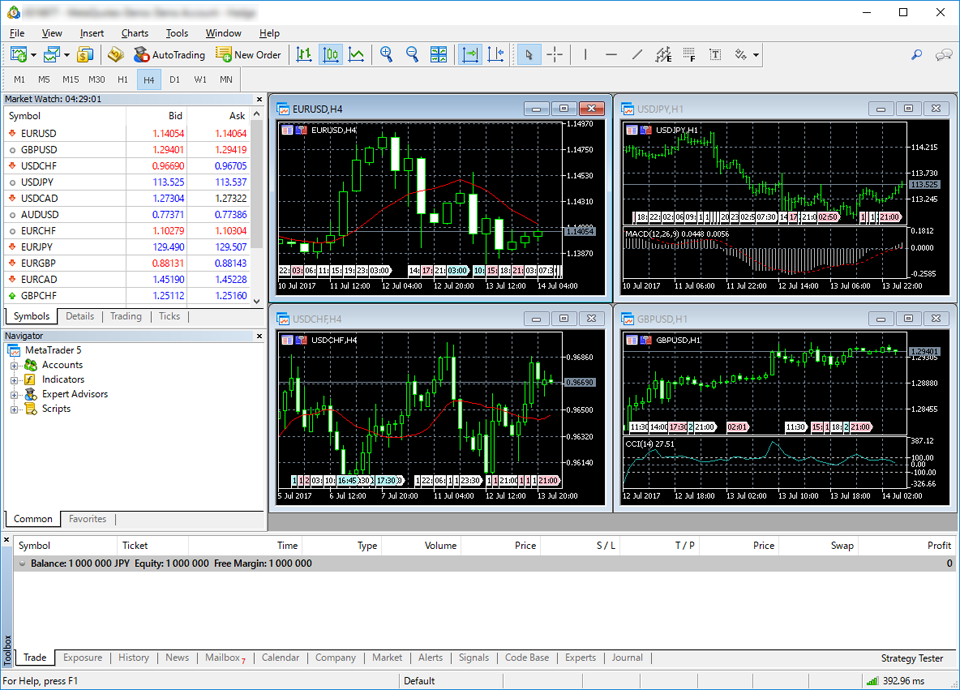Tile the chart windows icon
This screenshot has height=690, width=960.
[x=438, y=54]
